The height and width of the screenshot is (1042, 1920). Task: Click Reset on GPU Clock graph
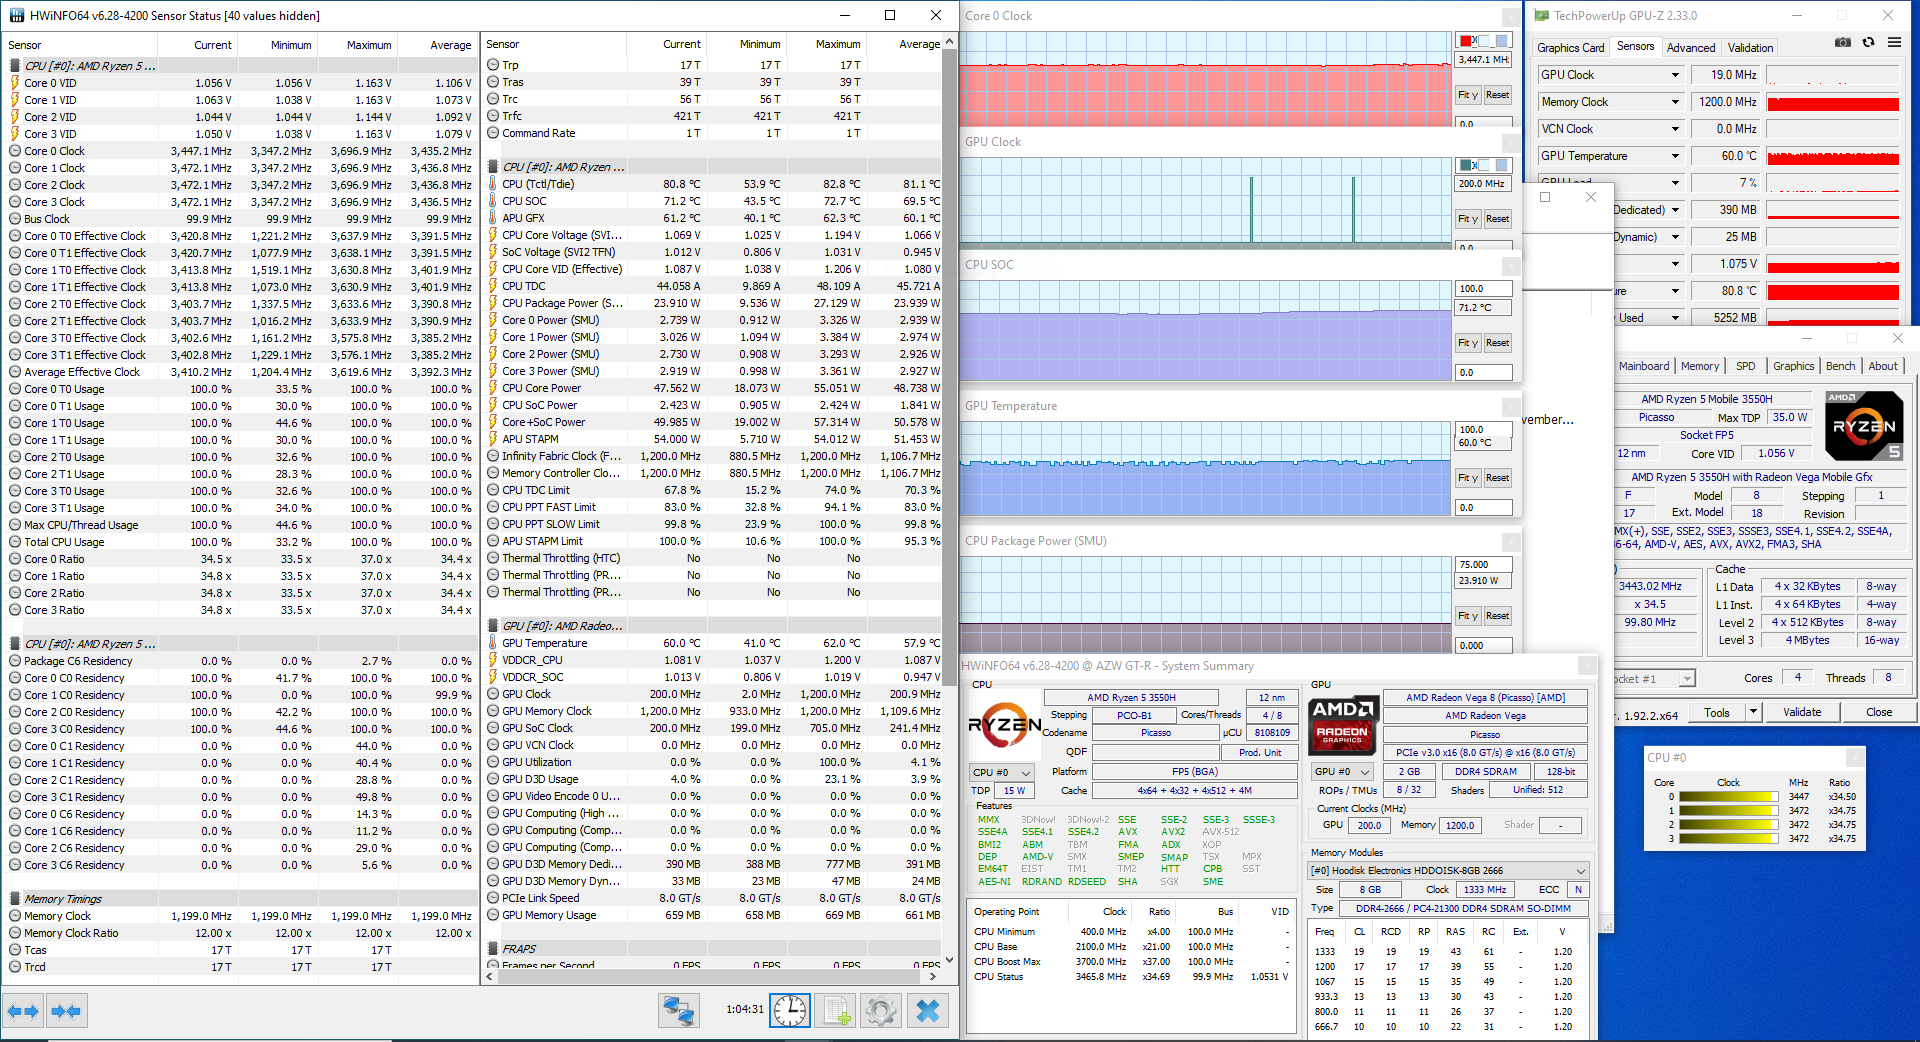point(1497,219)
